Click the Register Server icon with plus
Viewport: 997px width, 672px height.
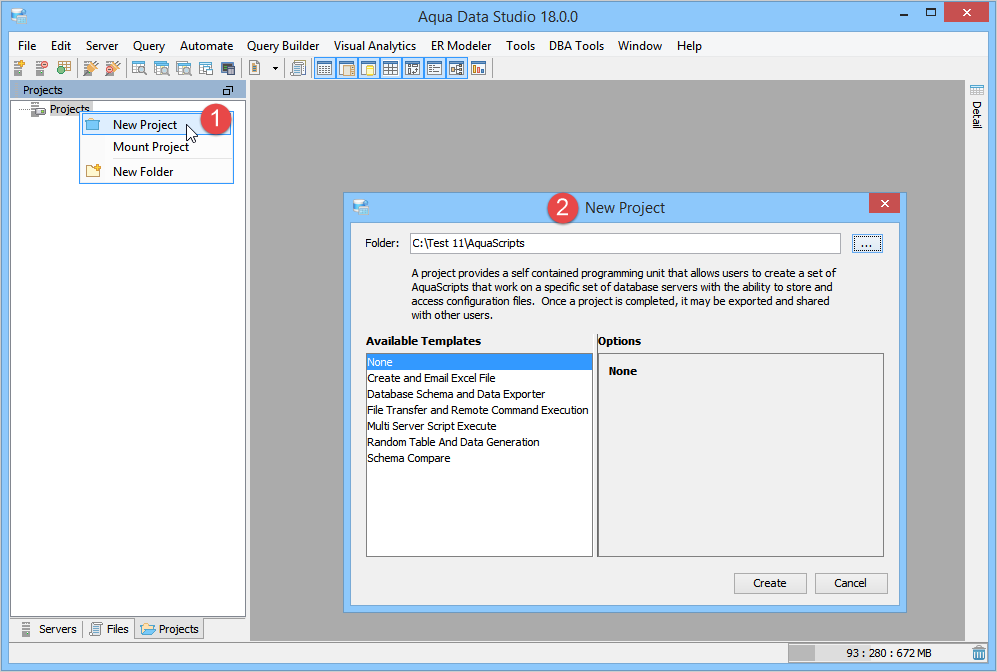click(19, 68)
